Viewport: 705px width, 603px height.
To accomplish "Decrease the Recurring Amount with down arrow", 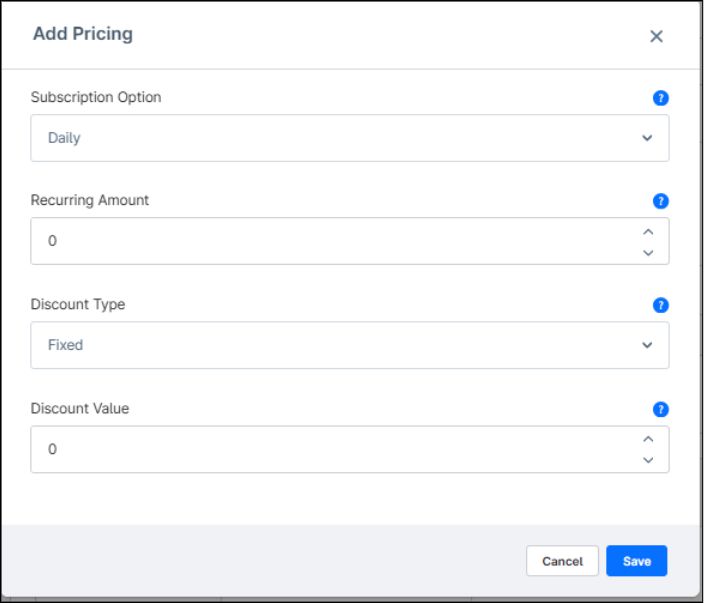I will pos(648,252).
